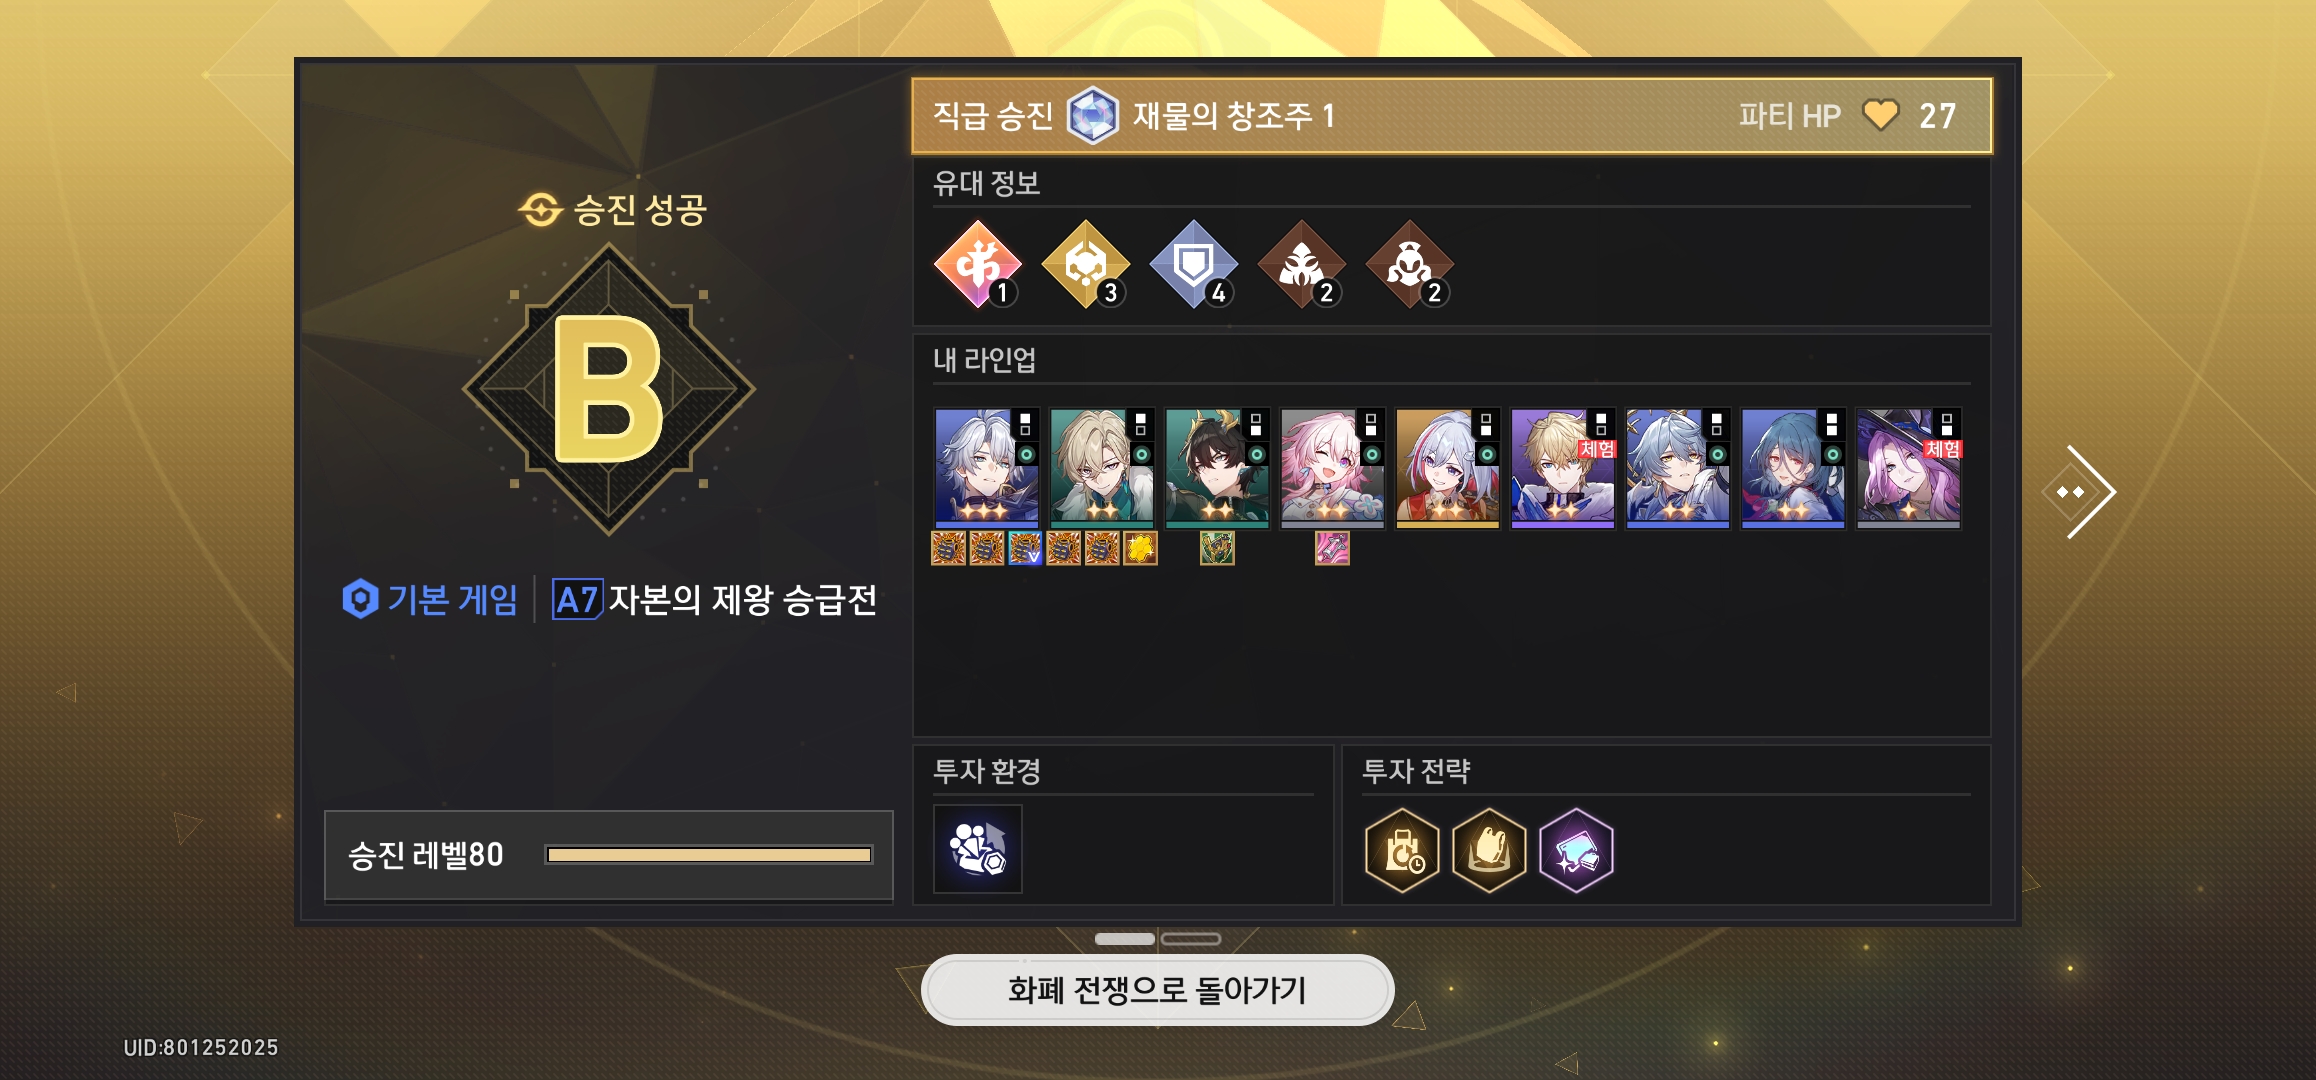2316x1080 pixels.
Task: Go to next page with right arrow
Action: click(2081, 492)
